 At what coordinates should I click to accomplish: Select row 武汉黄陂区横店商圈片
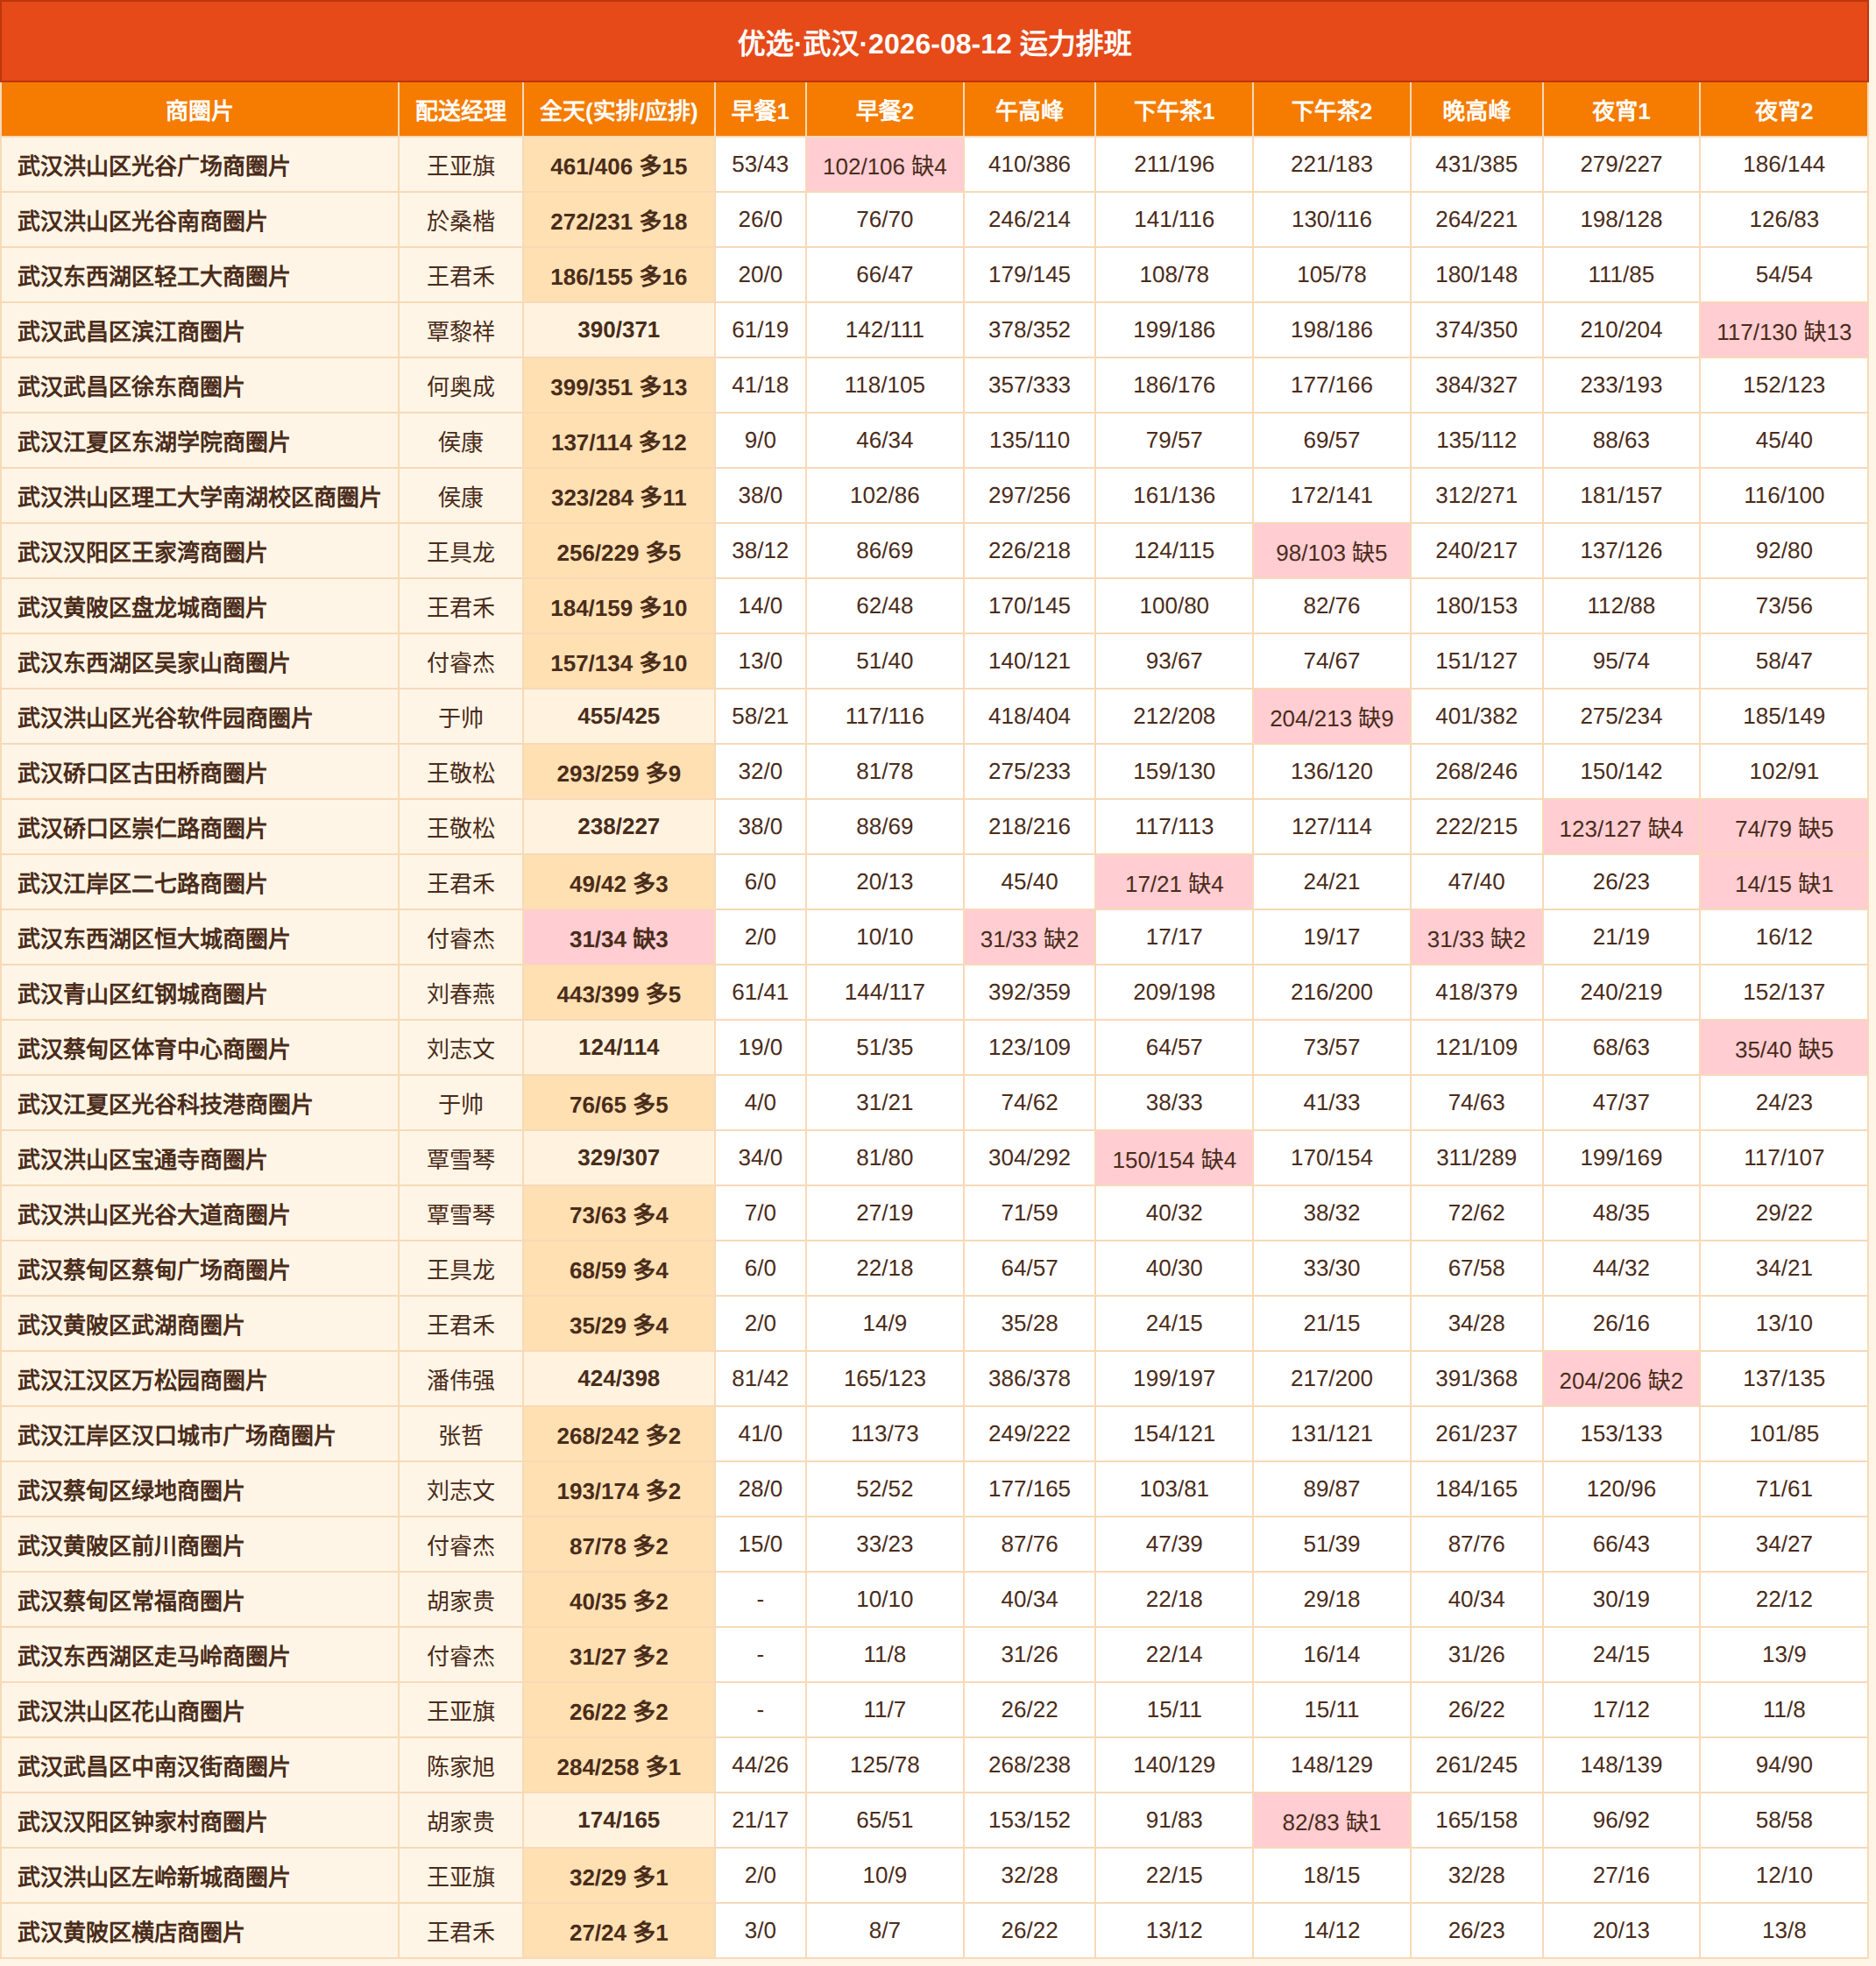(934, 1932)
